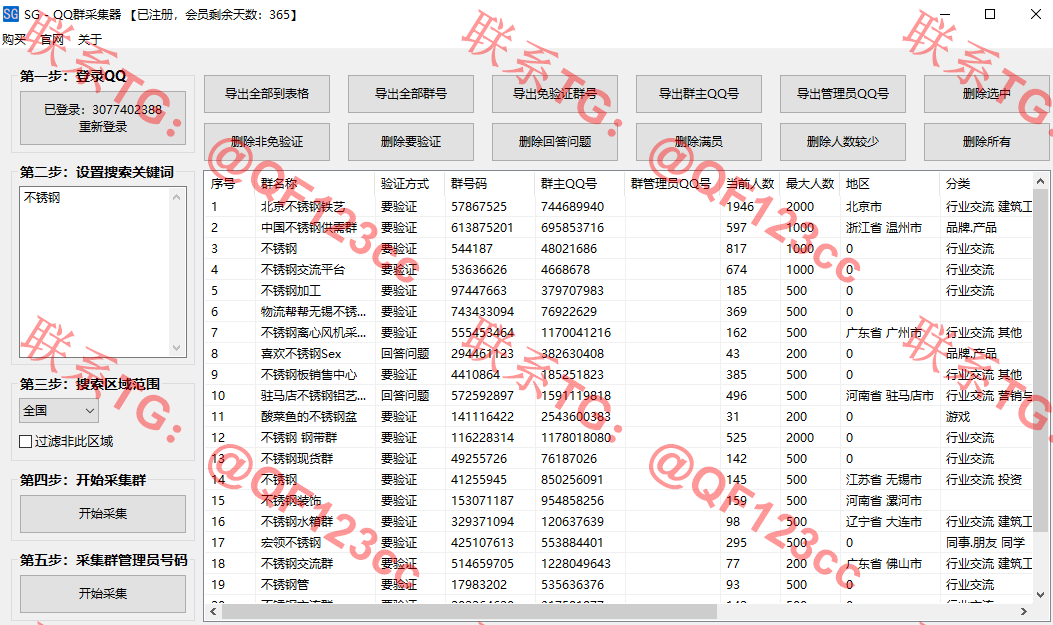Click 删除回答问题 button

pyautogui.click(x=555, y=142)
